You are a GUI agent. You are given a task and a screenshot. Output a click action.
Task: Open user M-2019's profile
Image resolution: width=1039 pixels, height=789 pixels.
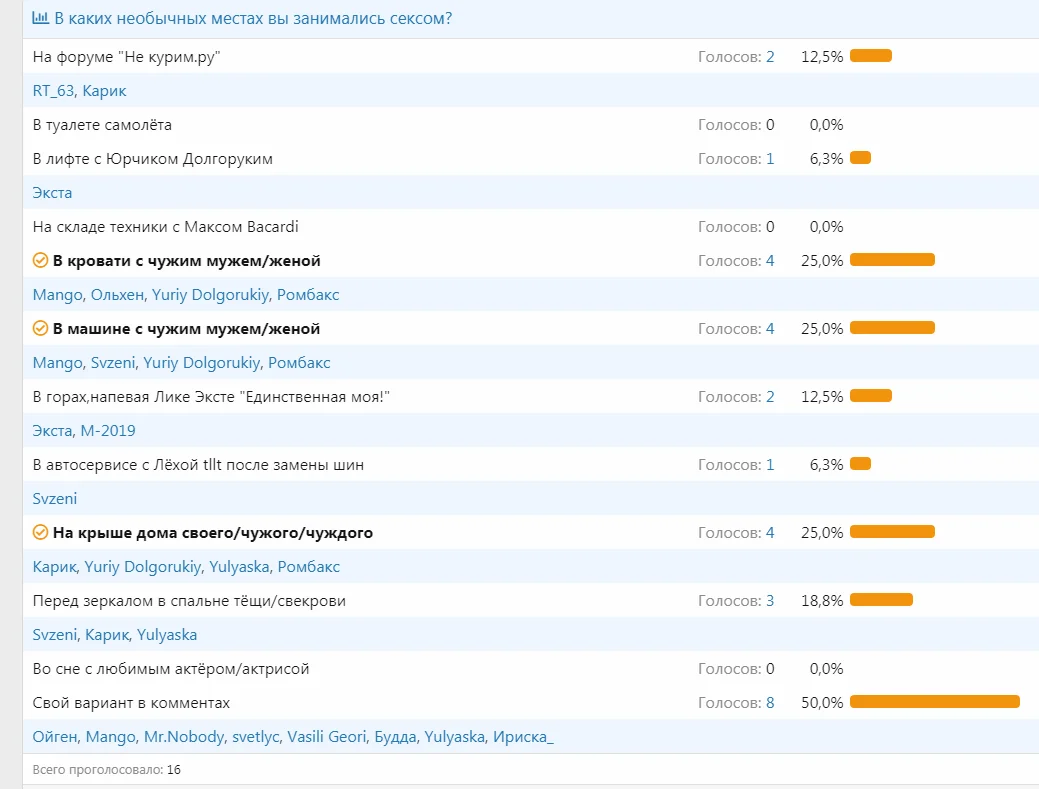[108, 431]
